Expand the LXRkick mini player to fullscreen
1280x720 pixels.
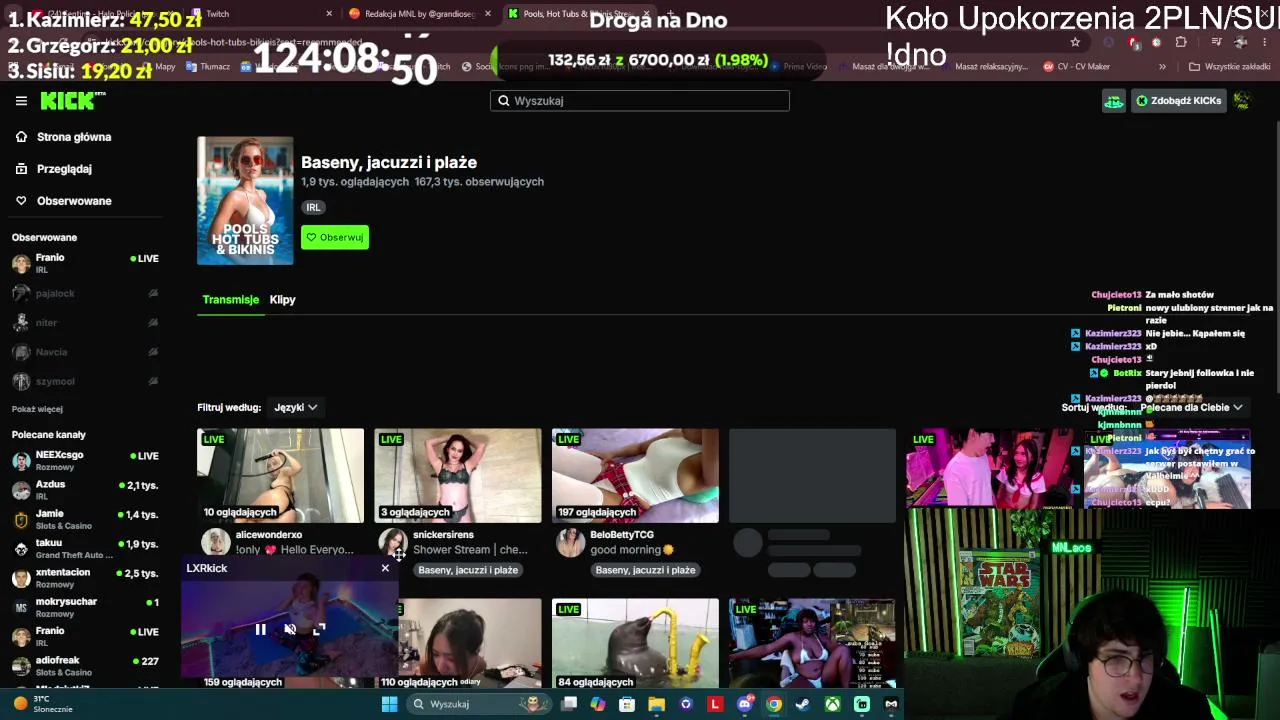point(319,629)
